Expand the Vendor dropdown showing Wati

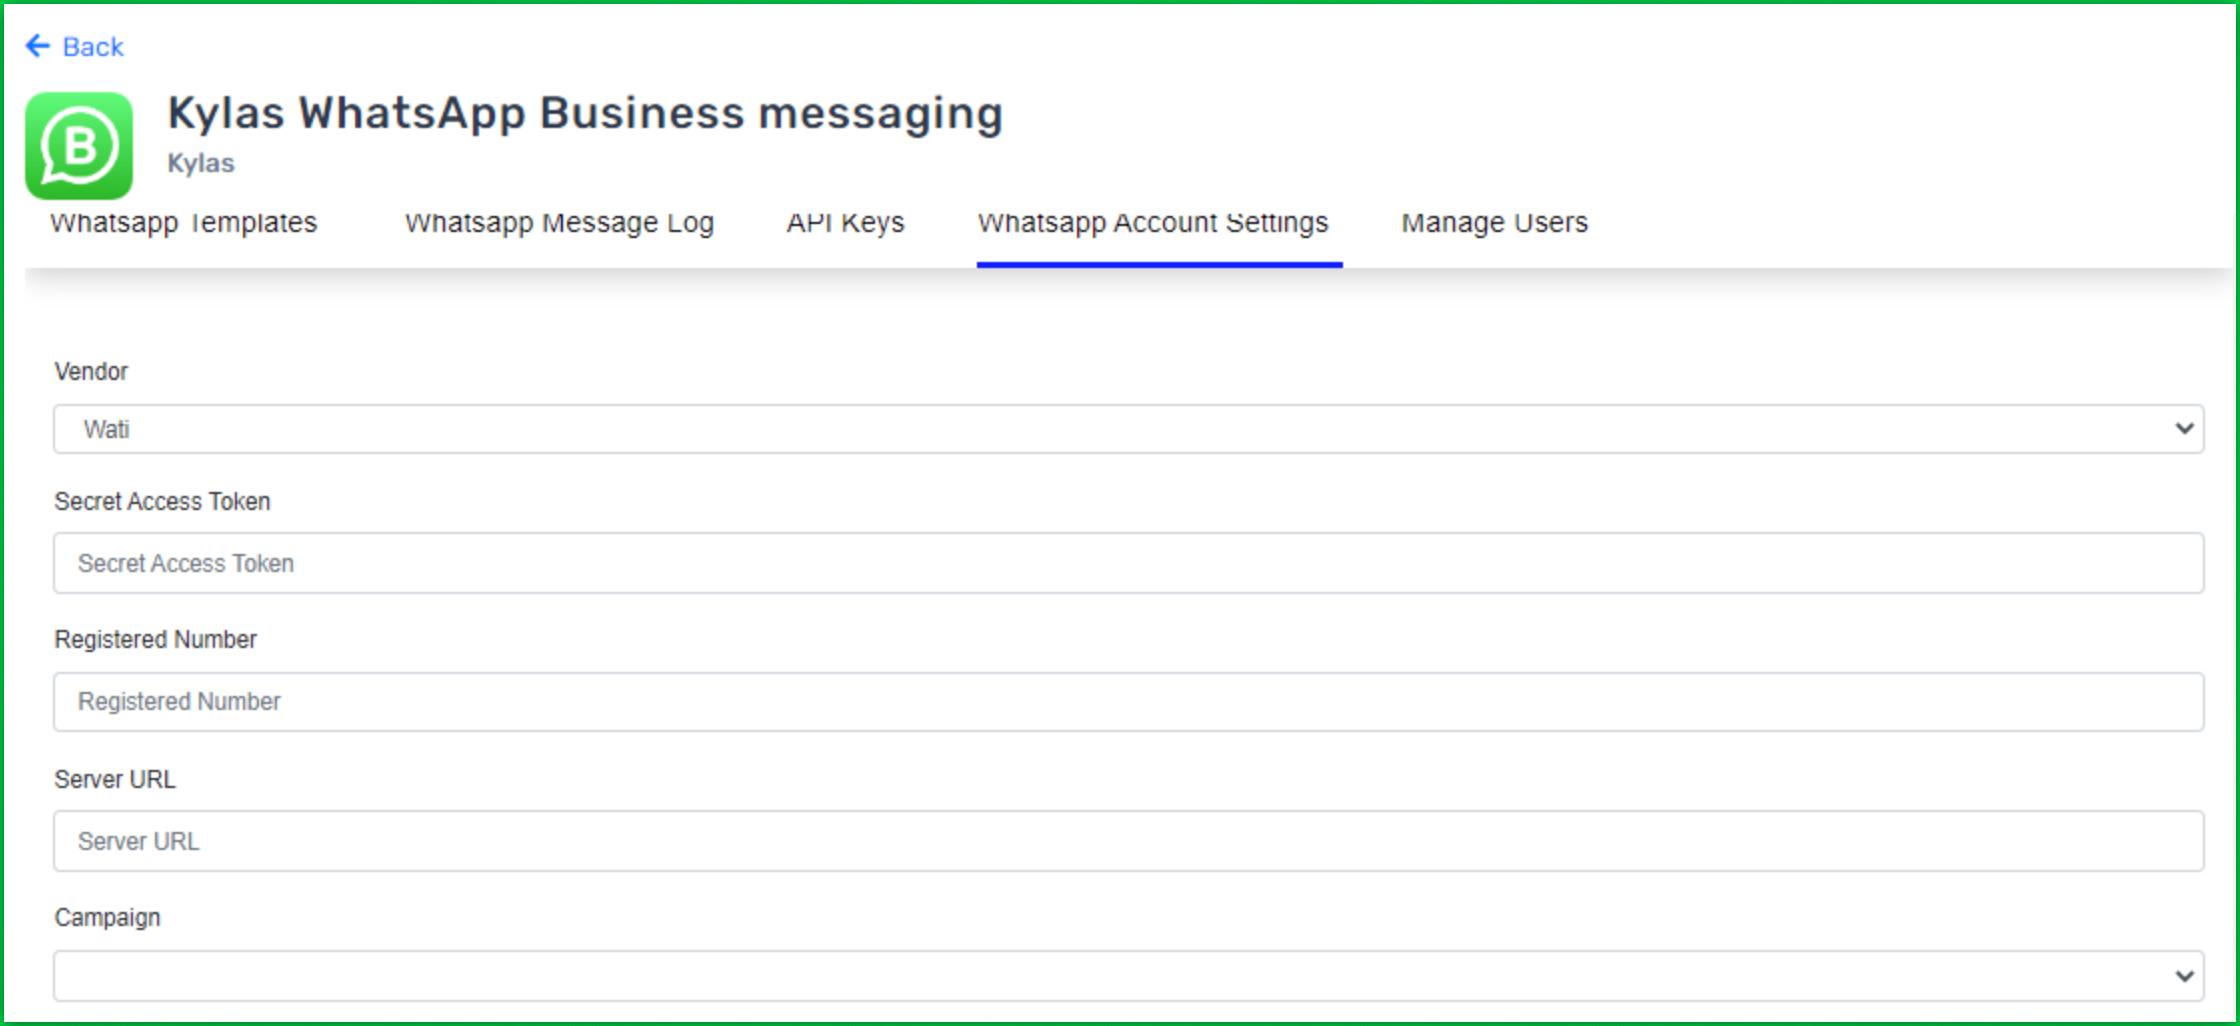tap(1128, 429)
